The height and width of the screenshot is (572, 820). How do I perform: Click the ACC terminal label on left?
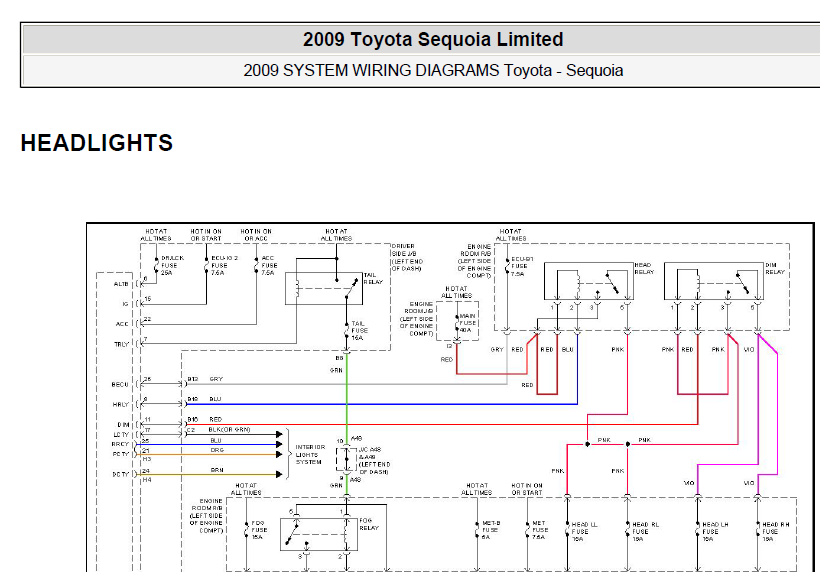coord(122,324)
